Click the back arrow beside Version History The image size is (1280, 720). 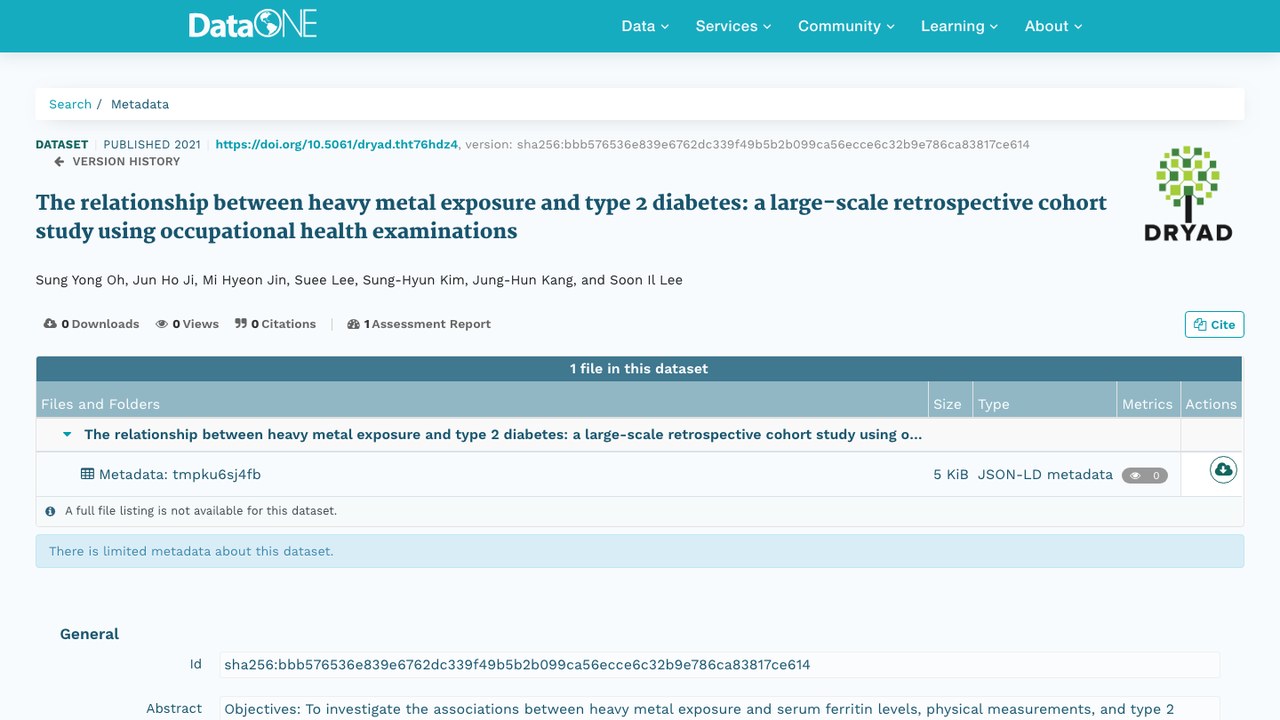(59, 161)
